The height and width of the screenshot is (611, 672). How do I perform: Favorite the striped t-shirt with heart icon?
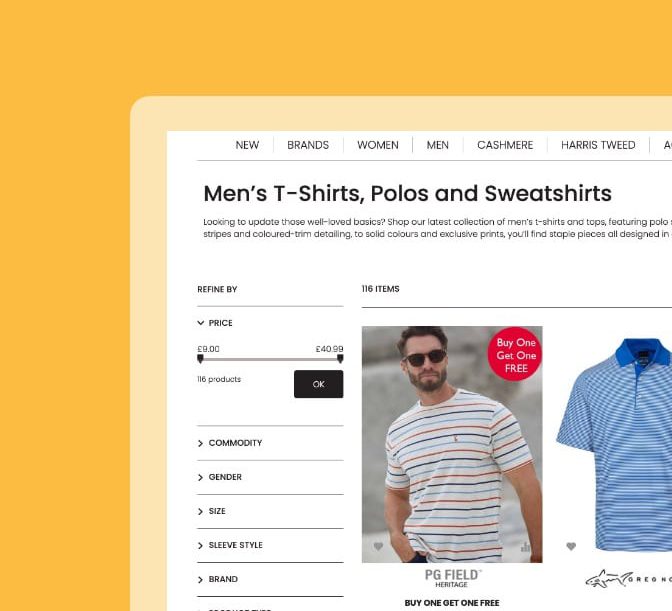pyautogui.click(x=378, y=546)
